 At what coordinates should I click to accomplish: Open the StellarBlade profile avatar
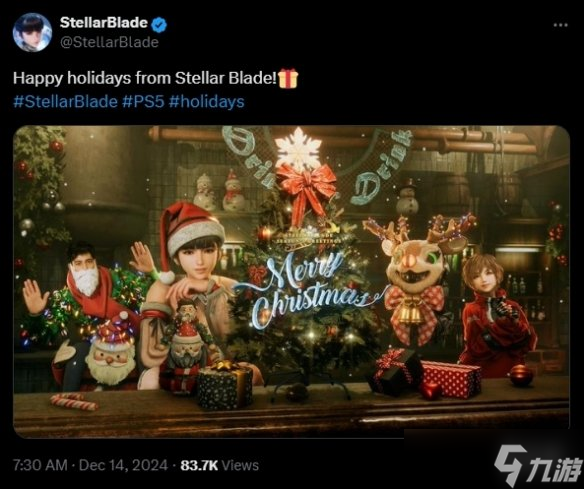click(x=32, y=32)
